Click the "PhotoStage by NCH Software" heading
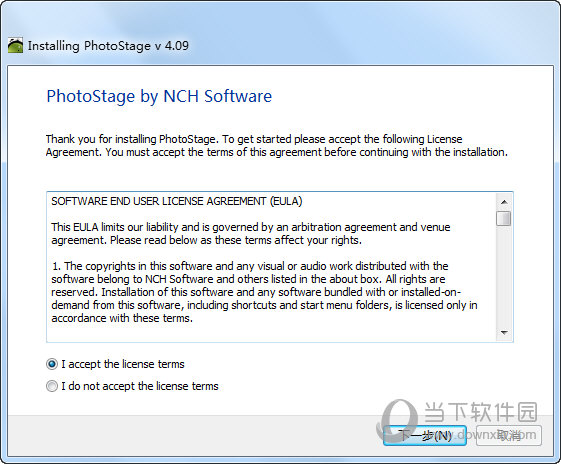This screenshot has height=464, width=561. 159,97
